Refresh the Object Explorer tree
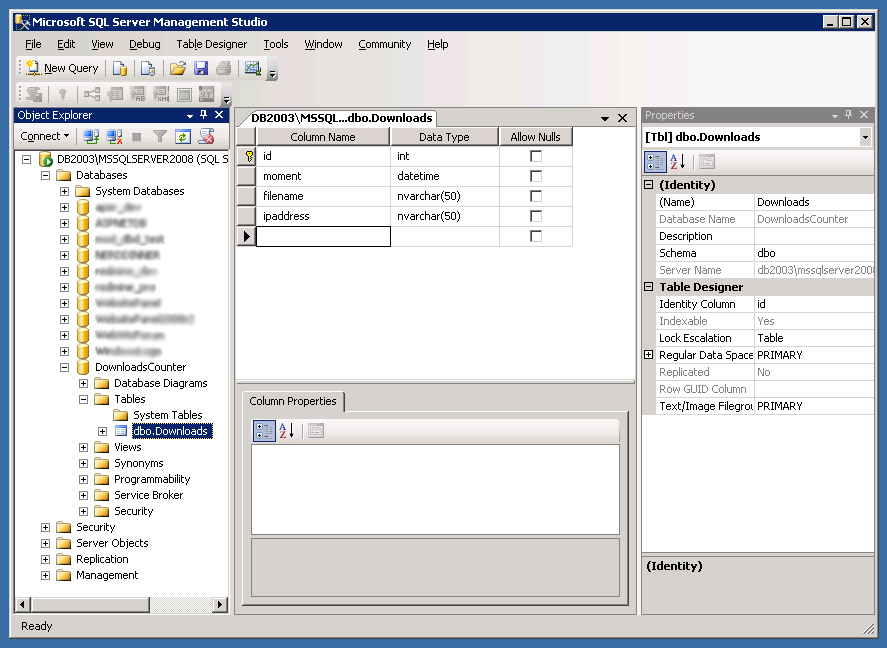 [183, 136]
